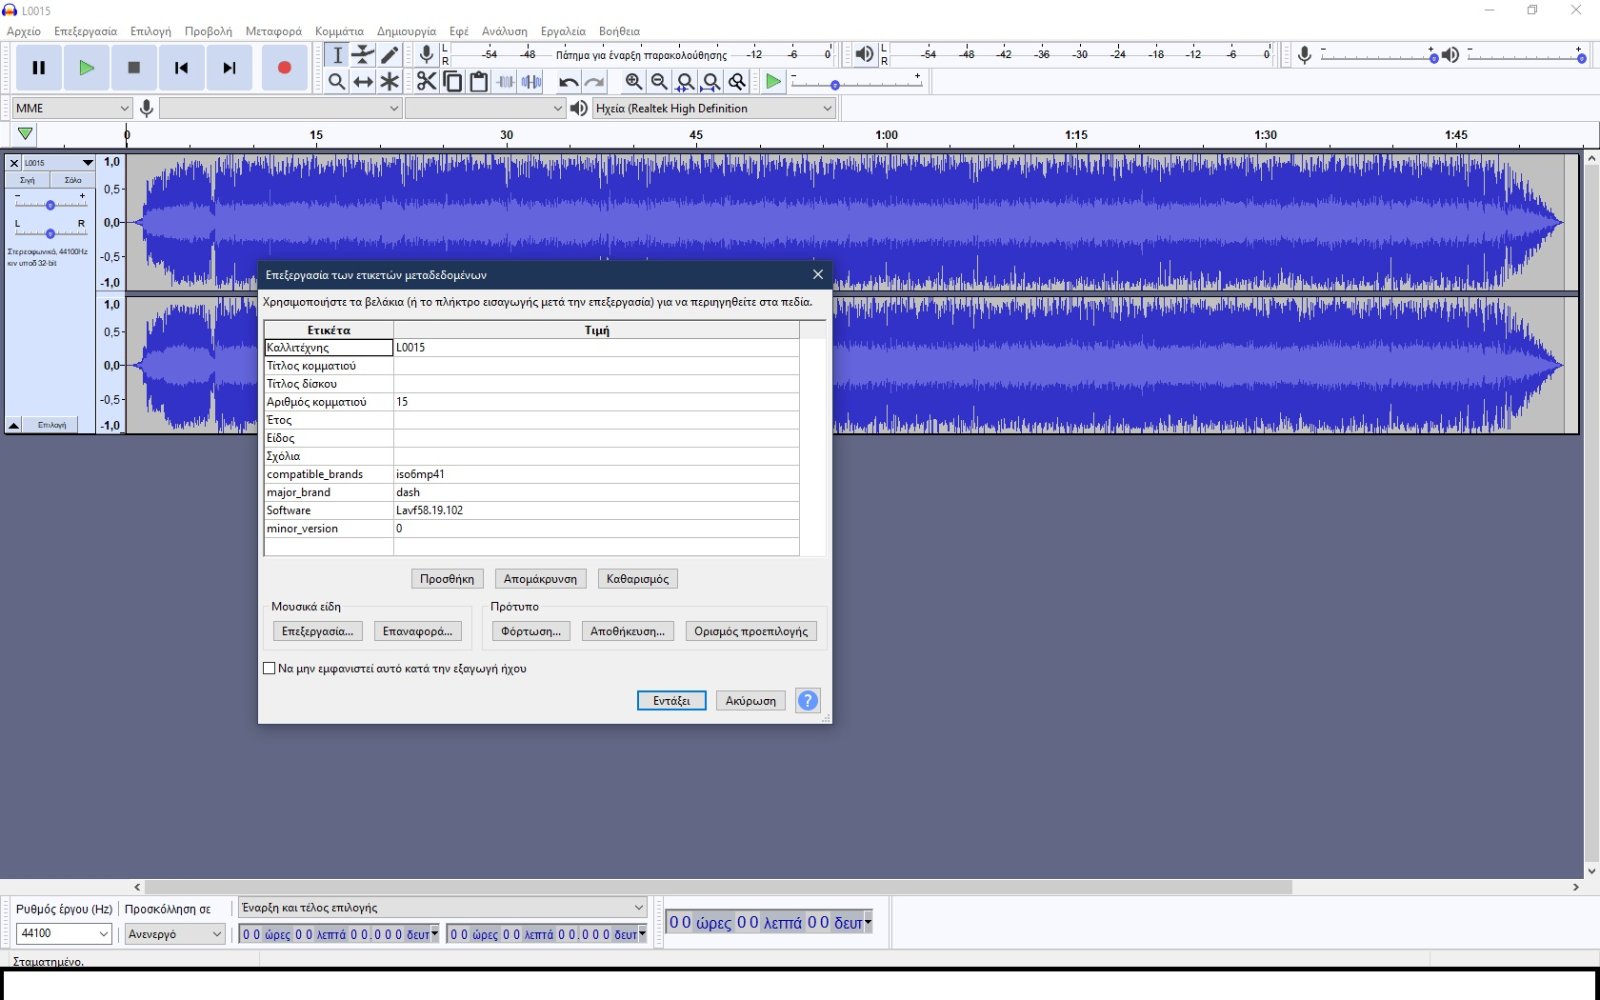Screen dimensions: 1600x1000
Task: Toggle the Σόλο button on track
Action: point(73,180)
